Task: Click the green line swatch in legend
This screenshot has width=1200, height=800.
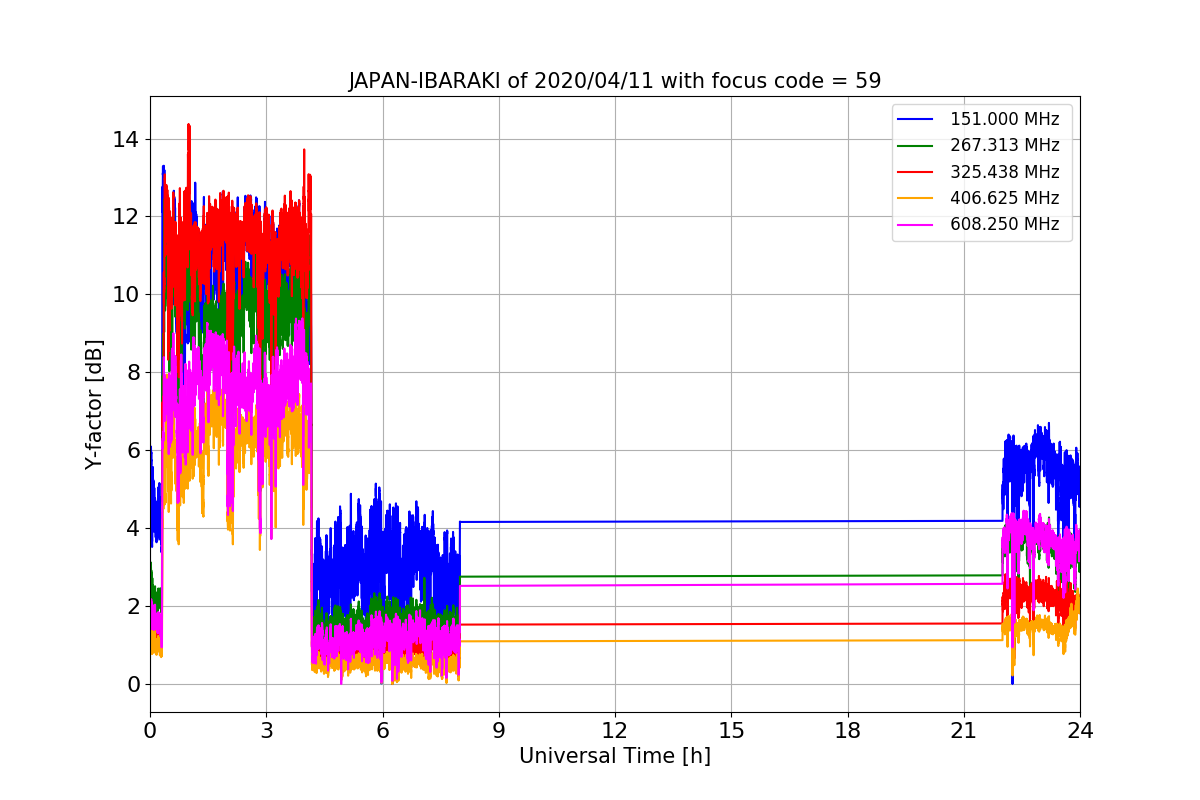Action: pos(916,146)
